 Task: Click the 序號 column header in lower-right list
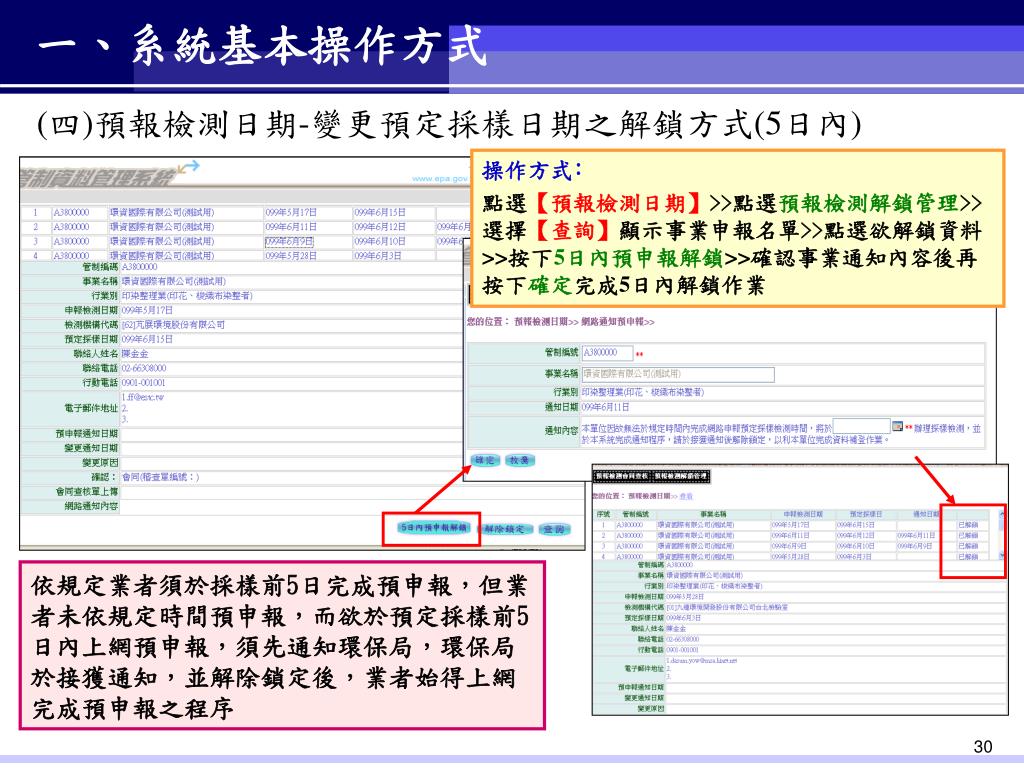tap(603, 515)
